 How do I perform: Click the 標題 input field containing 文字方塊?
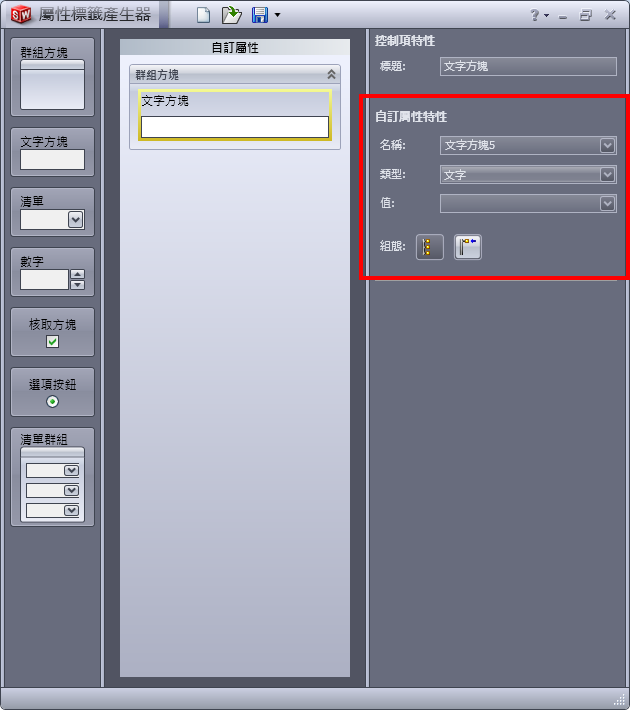(528, 66)
